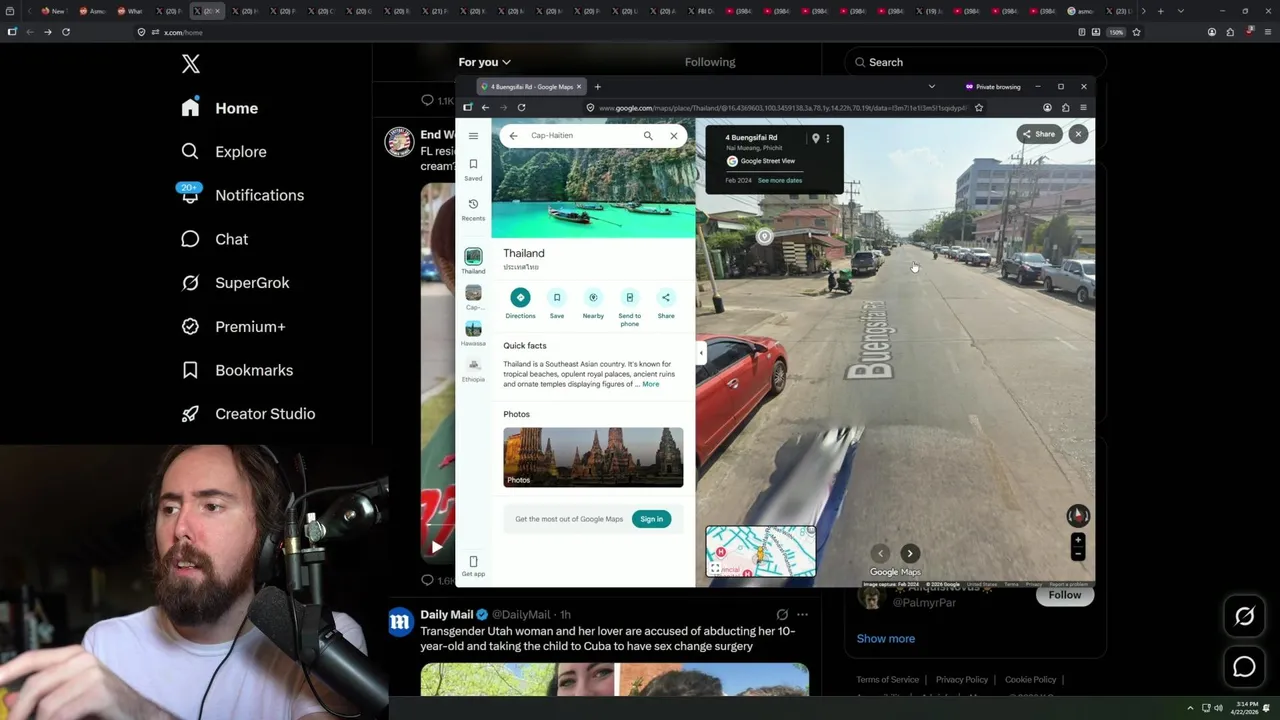Open the Google Maps hamburger menu
1280x720 pixels.
pyautogui.click(x=473, y=136)
